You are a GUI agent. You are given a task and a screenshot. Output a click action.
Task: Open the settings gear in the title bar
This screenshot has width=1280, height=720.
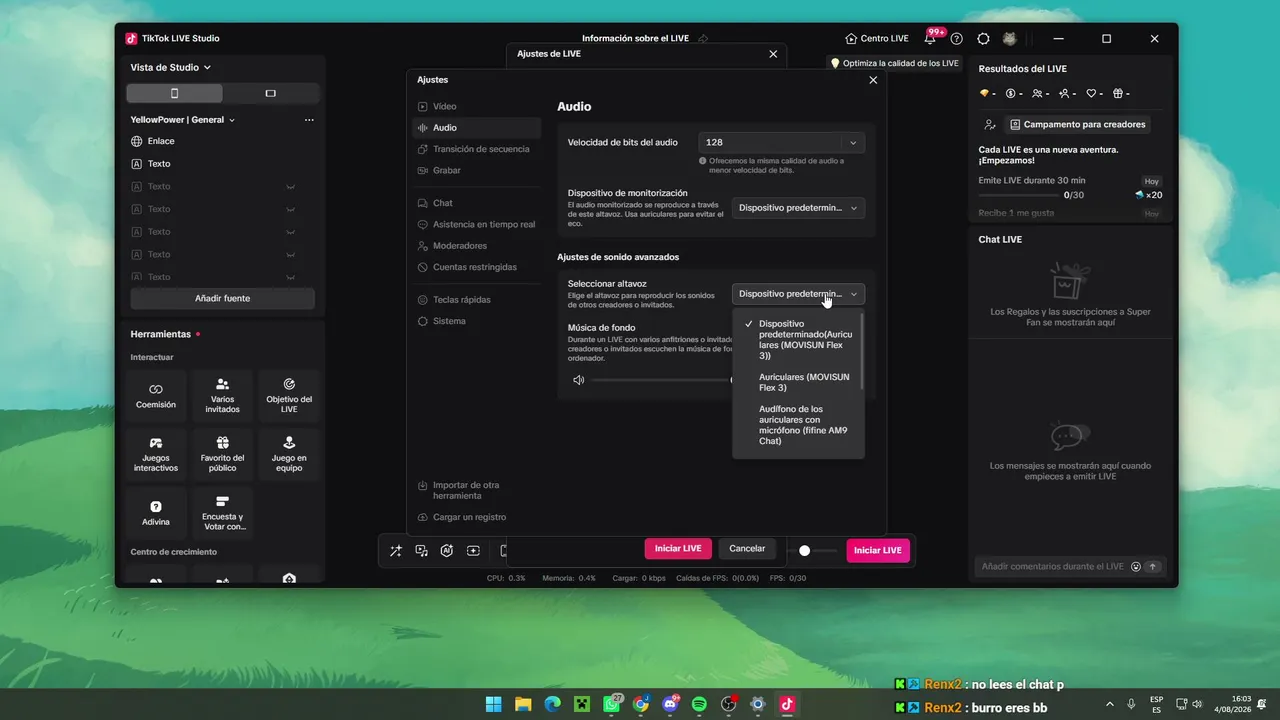point(983,39)
